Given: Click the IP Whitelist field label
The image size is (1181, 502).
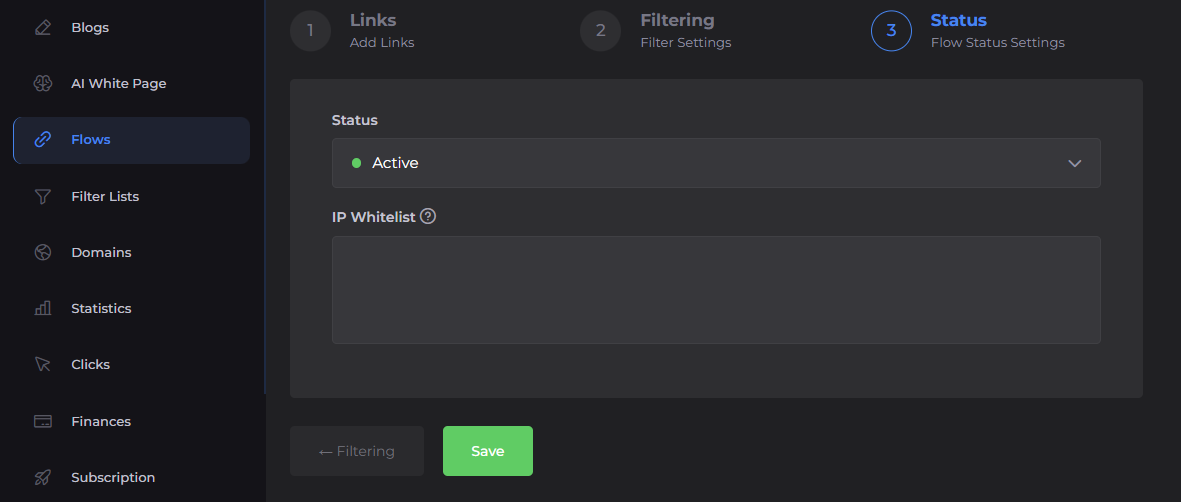Looking at the screenshot, I should (373, 217).
